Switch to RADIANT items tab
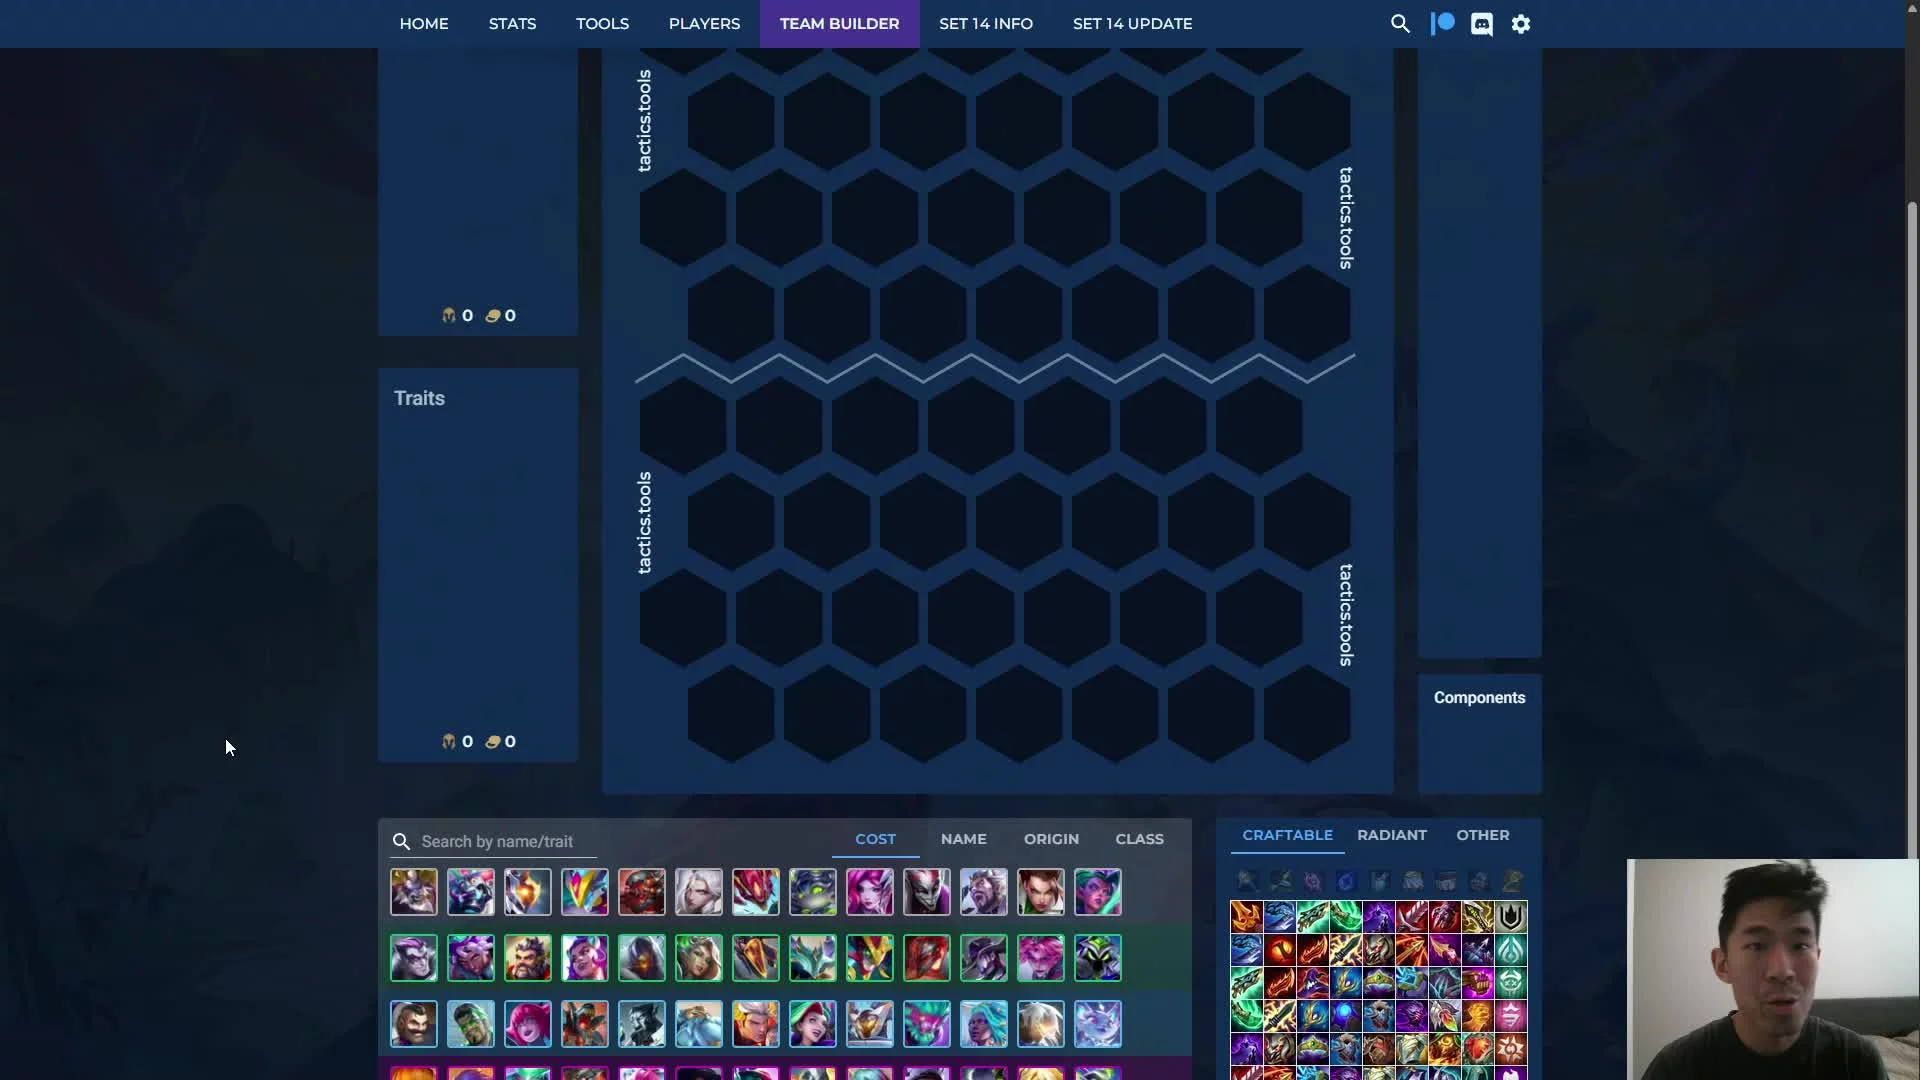 click(x=1391, y=835)
